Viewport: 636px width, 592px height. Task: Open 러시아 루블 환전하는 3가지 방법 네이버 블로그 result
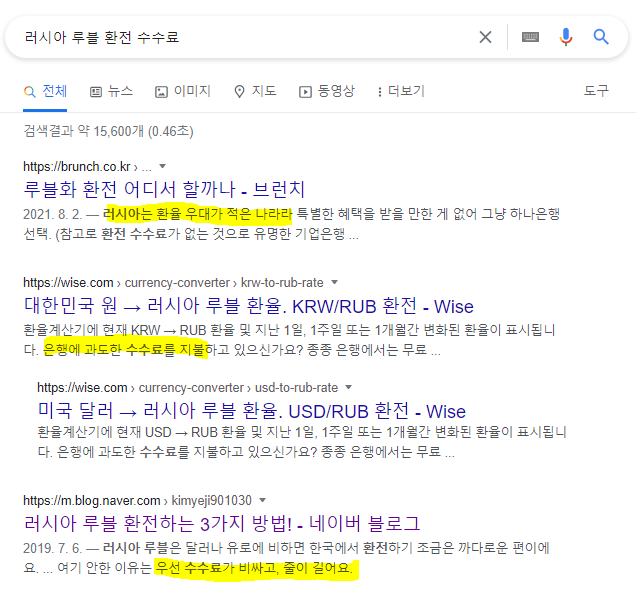tap(222, 523)
